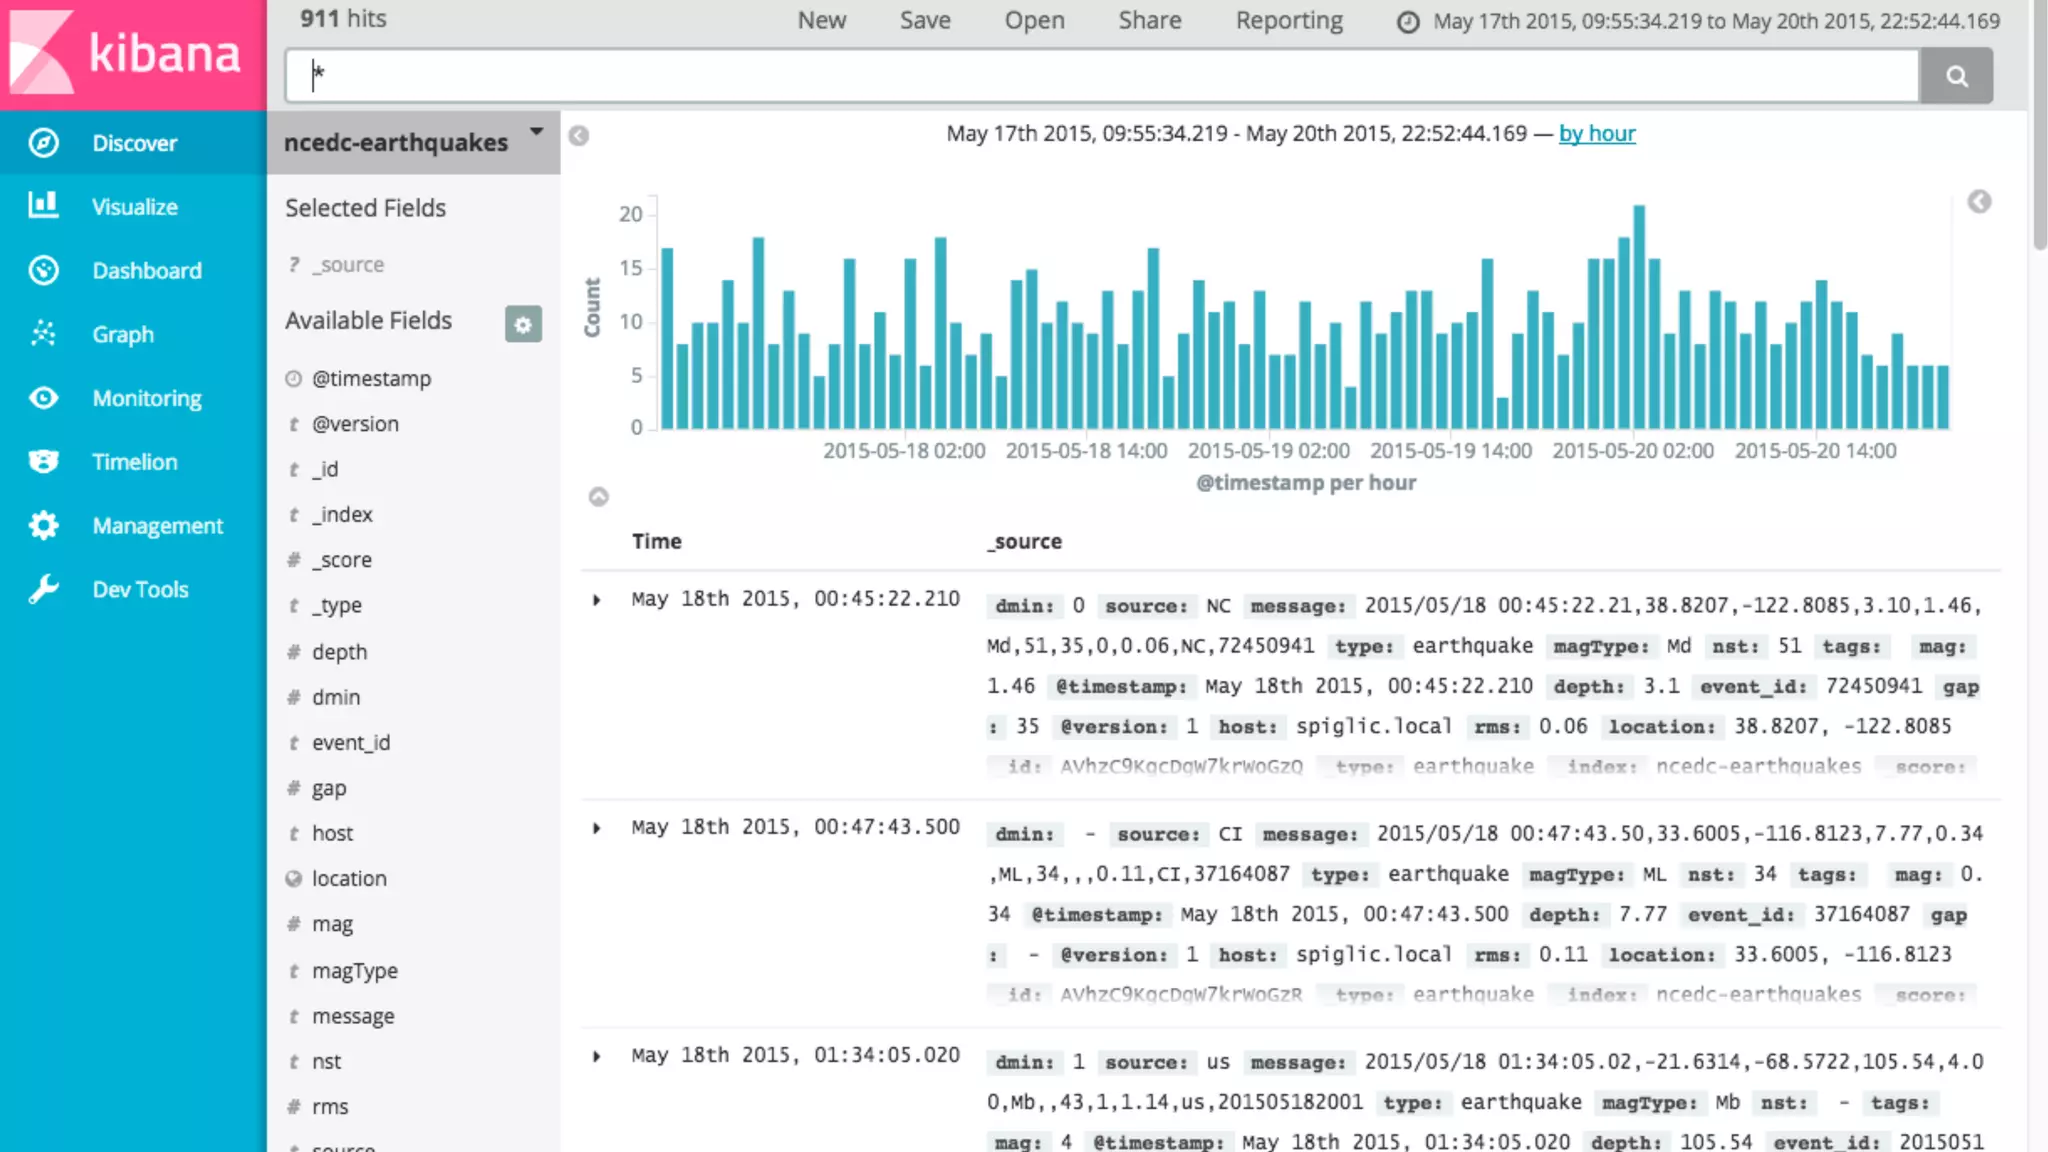Open Timelion mask icon
Image resolution: width=2048 pixels, height=1152 pixels.
pos(43,461)
